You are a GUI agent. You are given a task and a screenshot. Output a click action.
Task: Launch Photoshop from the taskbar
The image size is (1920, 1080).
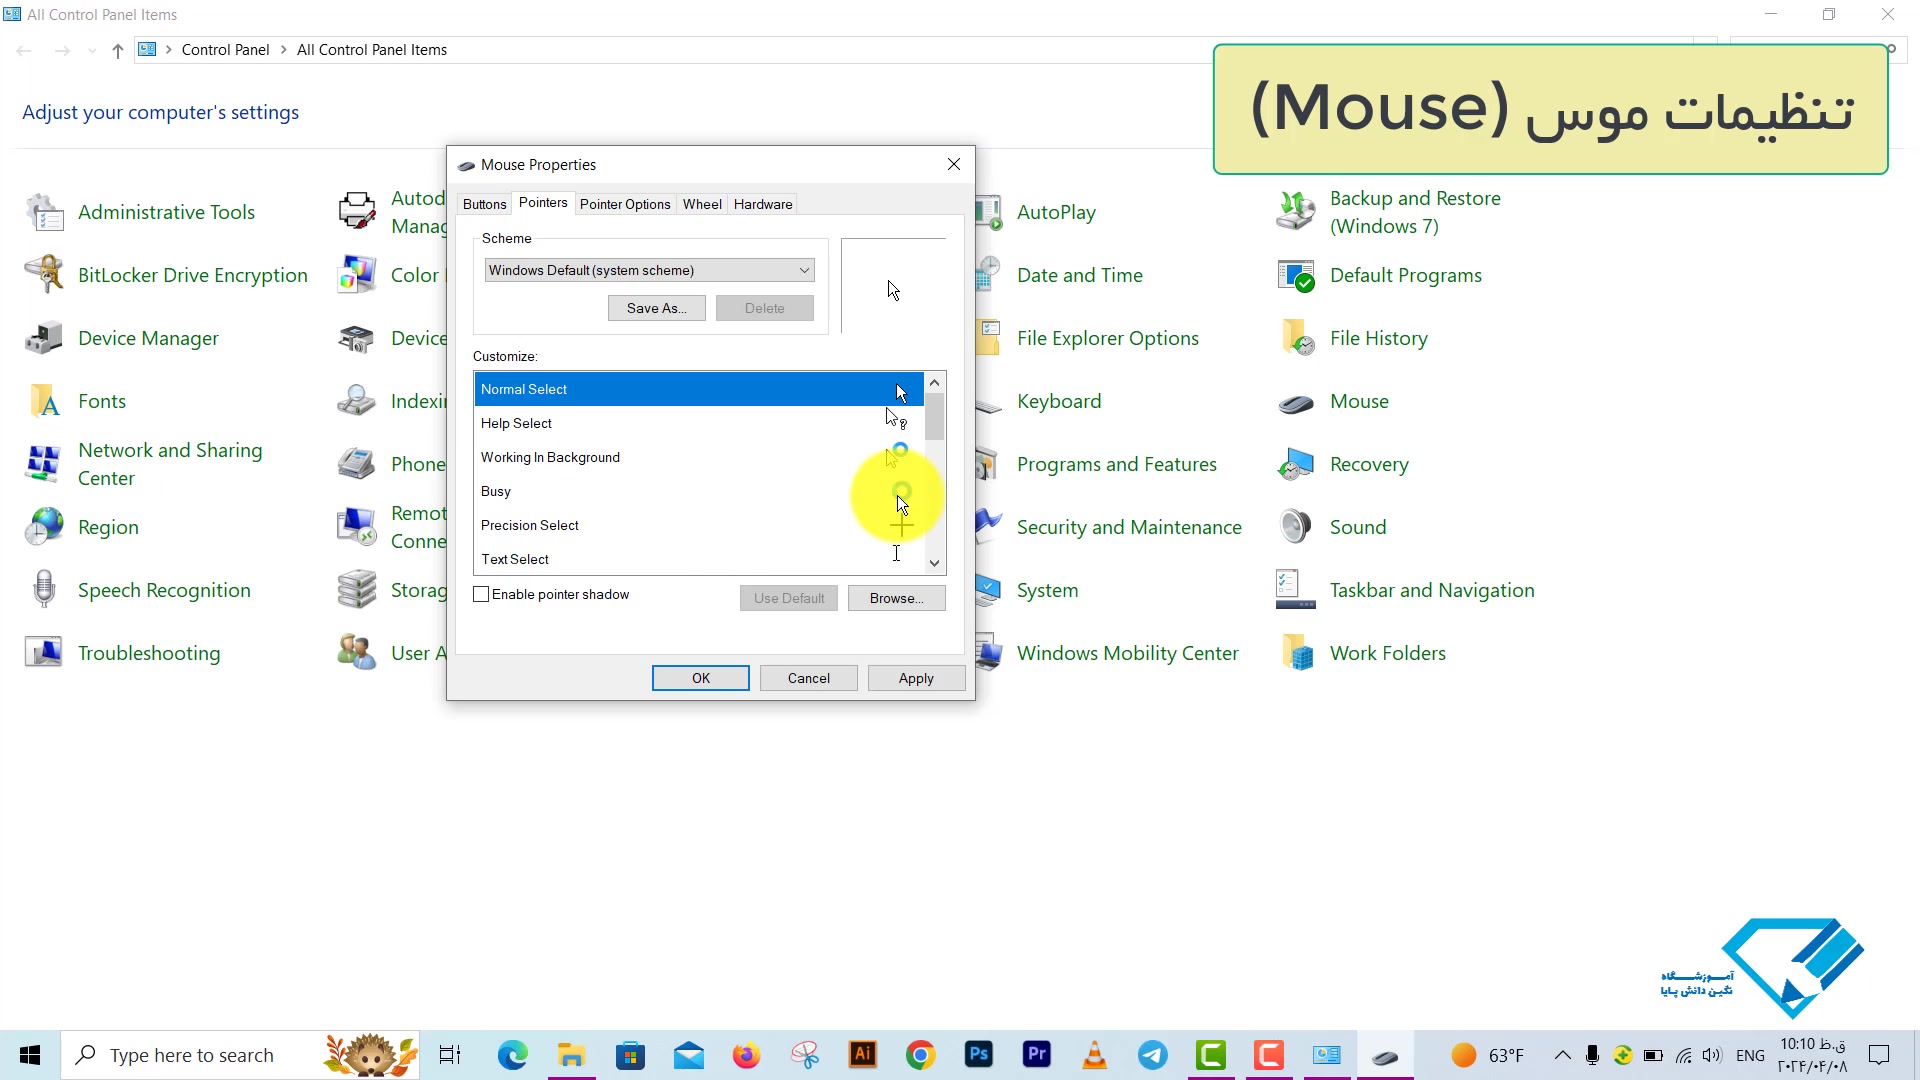pyautogui.click(x=978, y=1055)
